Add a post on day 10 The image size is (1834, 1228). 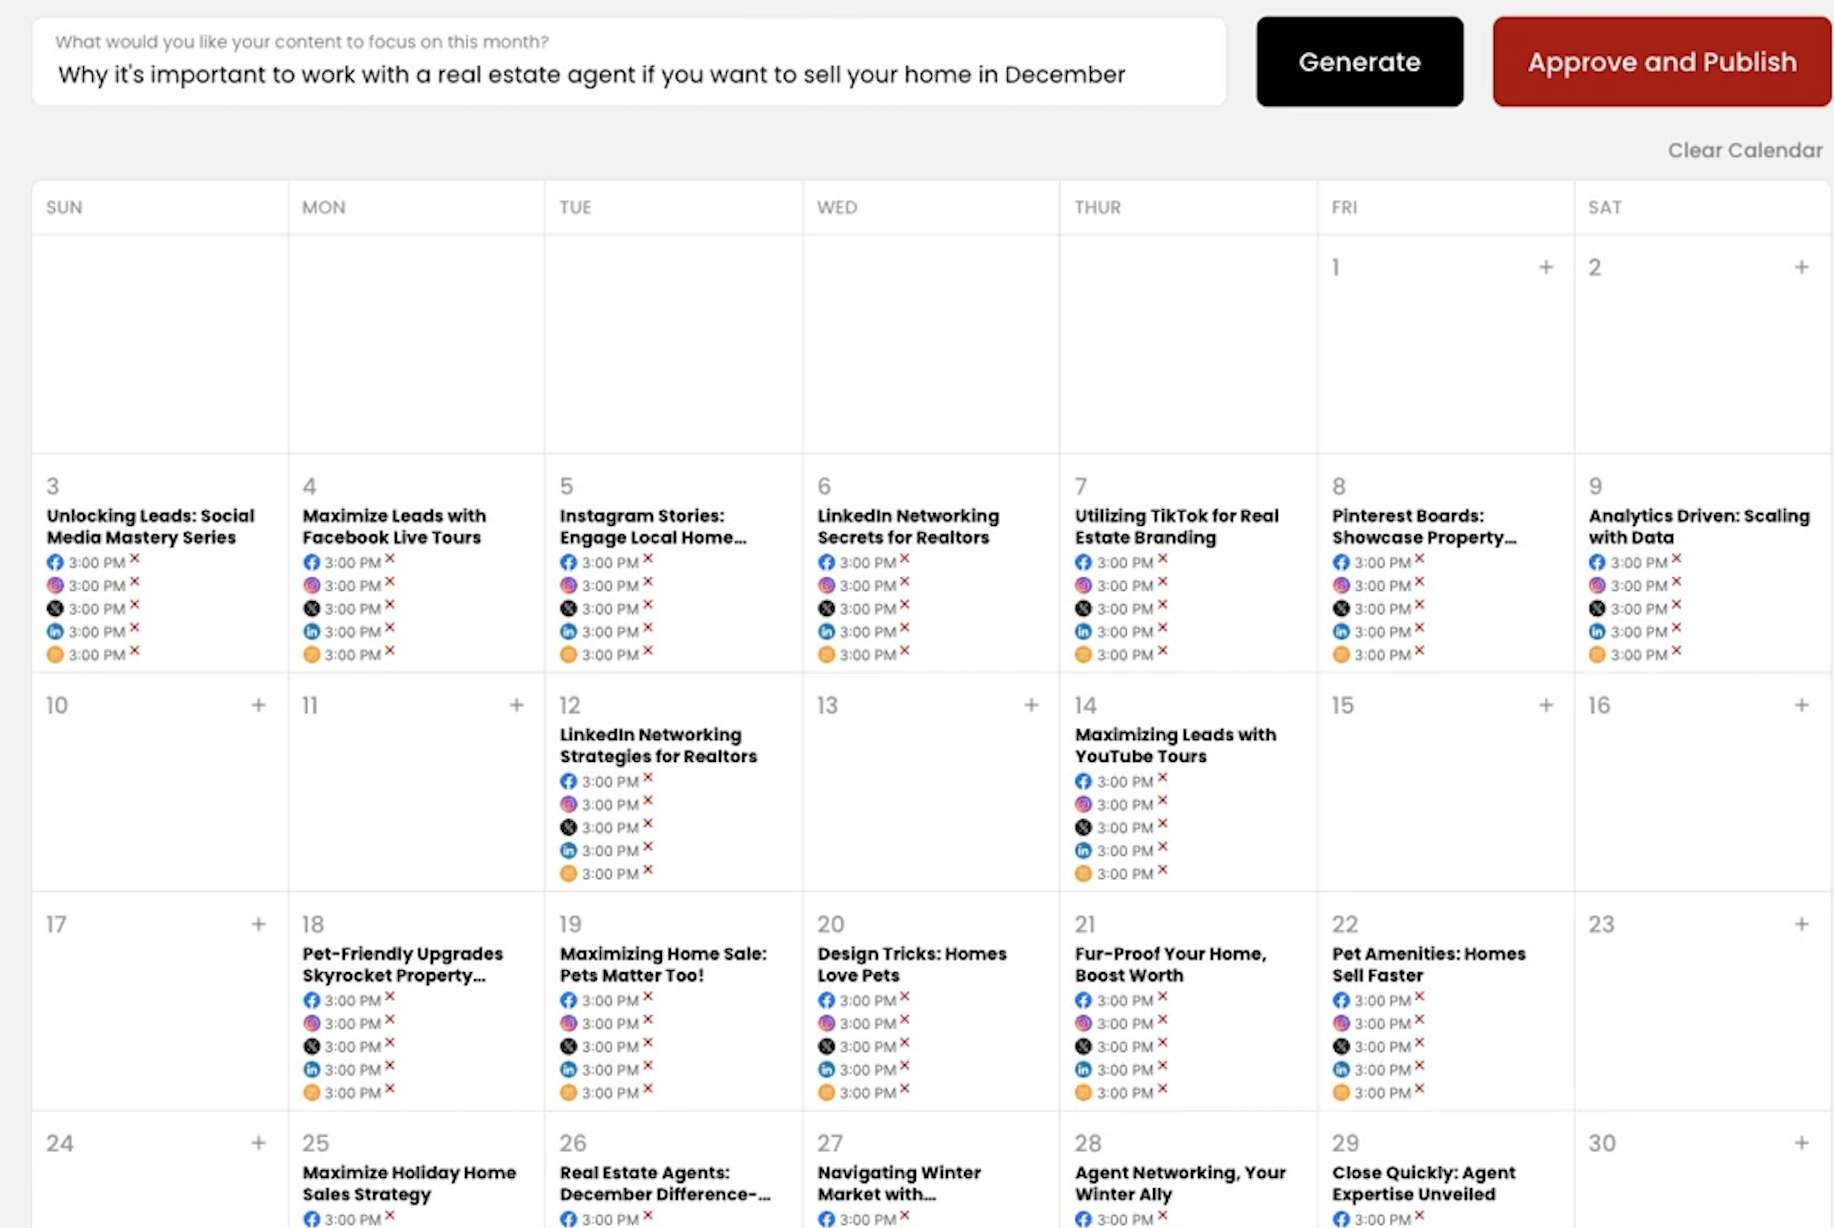pos(258,705)
